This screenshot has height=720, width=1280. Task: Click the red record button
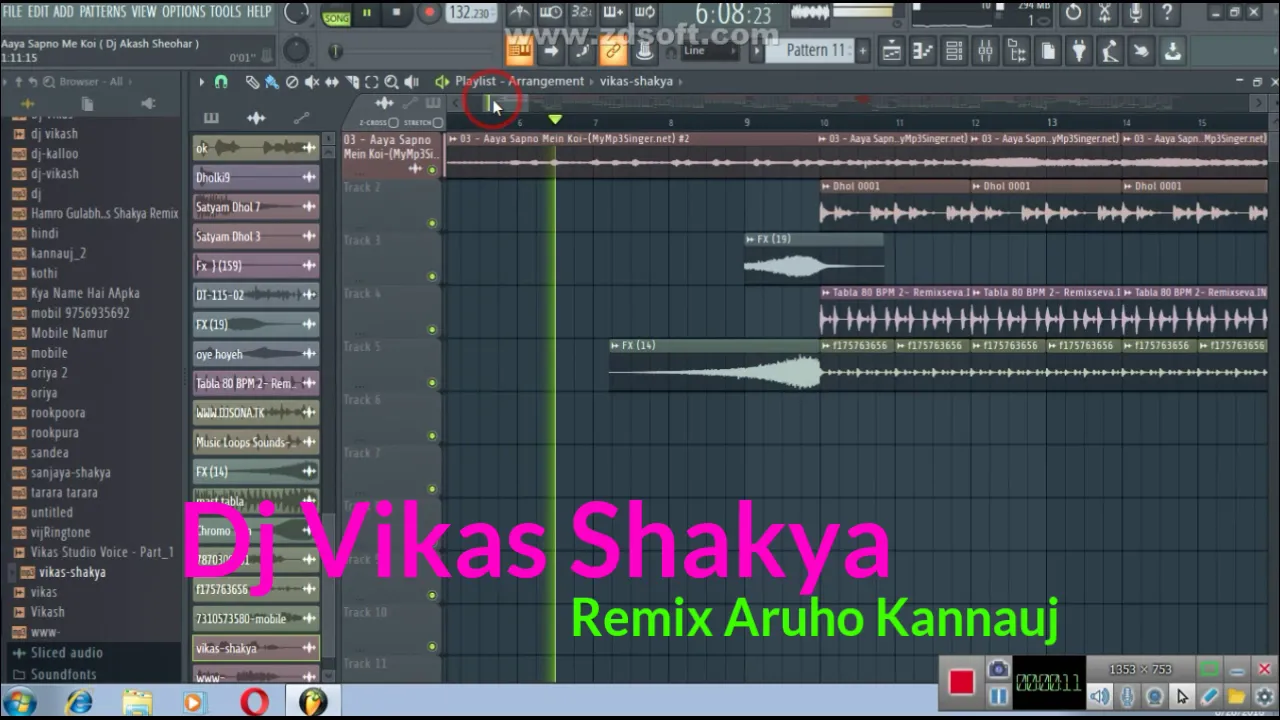click(429, 13)
